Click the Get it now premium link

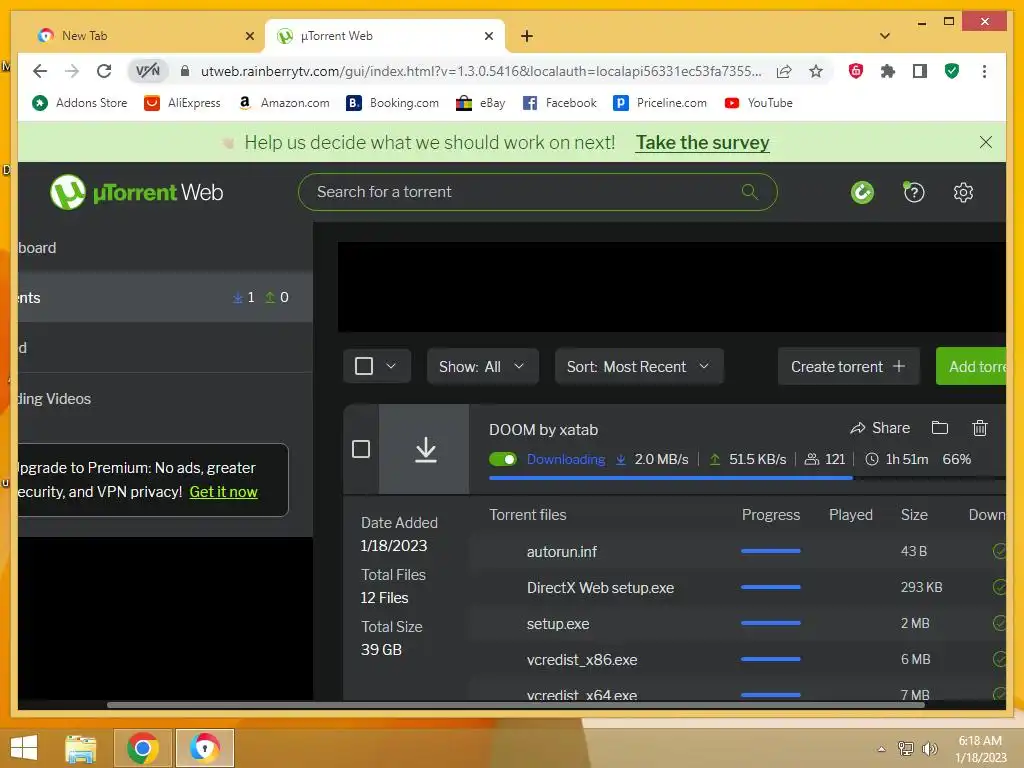pos(223,492)
